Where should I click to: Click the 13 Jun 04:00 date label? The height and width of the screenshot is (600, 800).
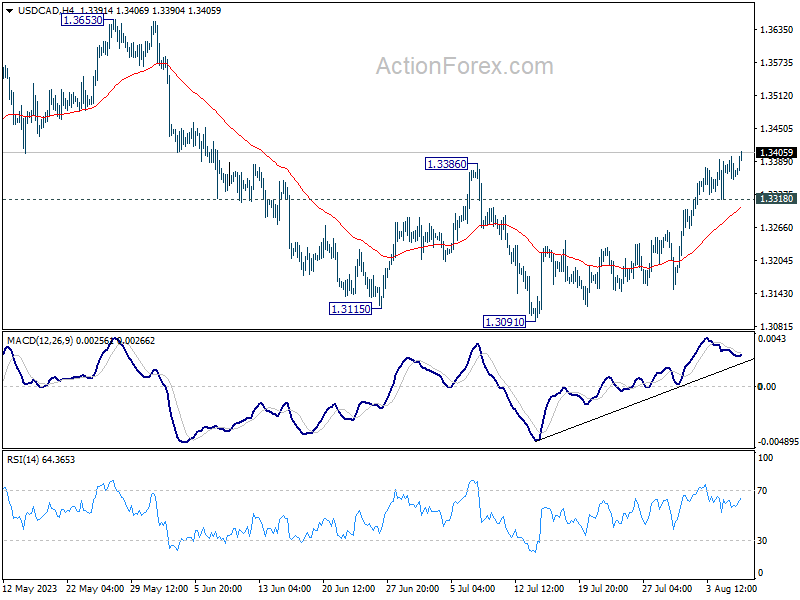coord(284,589)
